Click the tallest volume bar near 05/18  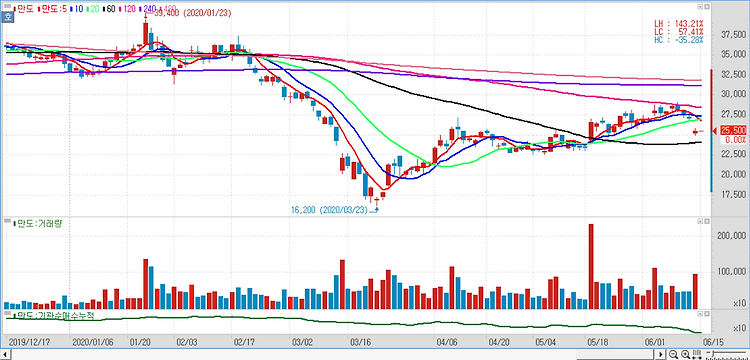591,266
